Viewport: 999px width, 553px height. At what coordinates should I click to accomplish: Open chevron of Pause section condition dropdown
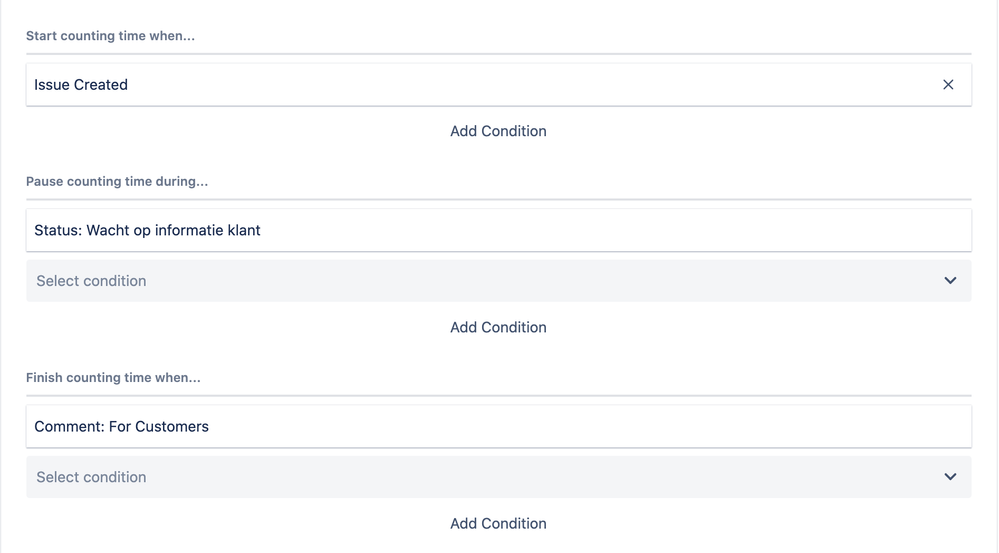950,281
